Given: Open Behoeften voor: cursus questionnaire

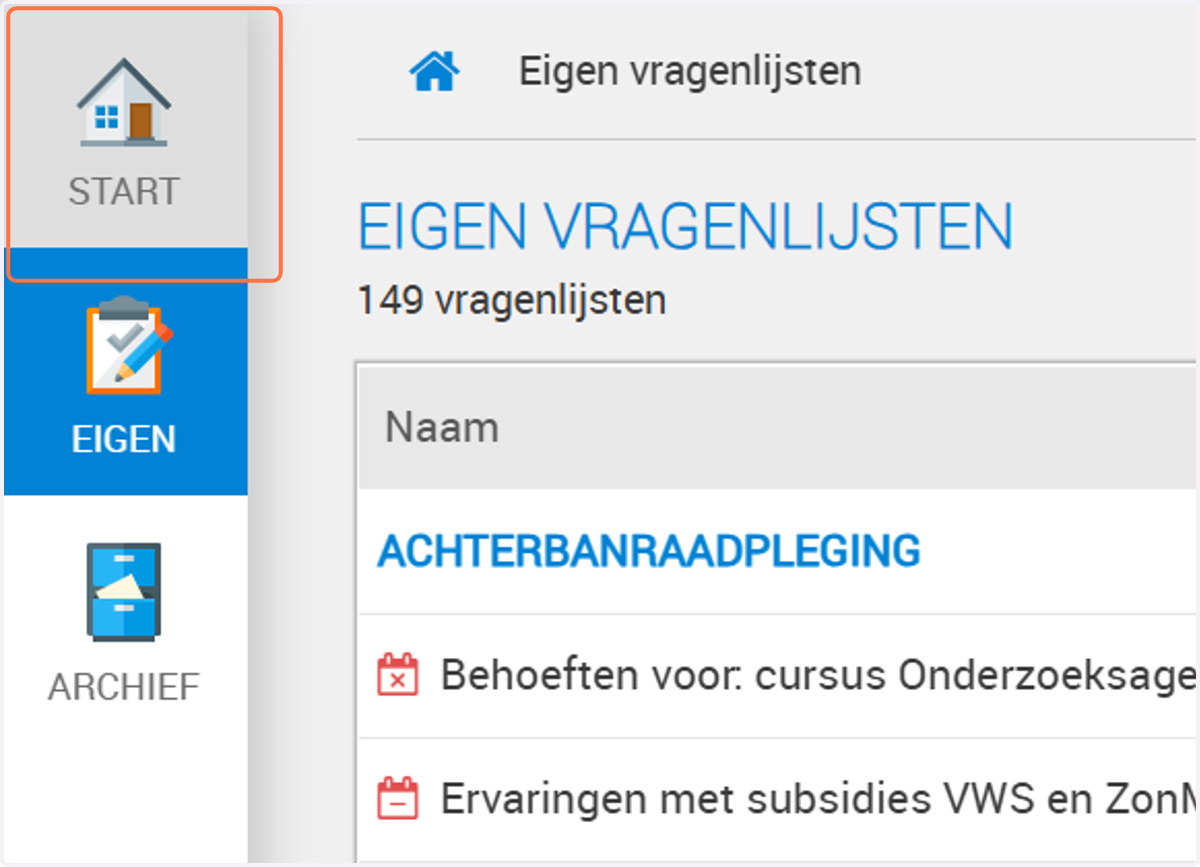Looking at the screenshot, I should [x=818, y=676].
